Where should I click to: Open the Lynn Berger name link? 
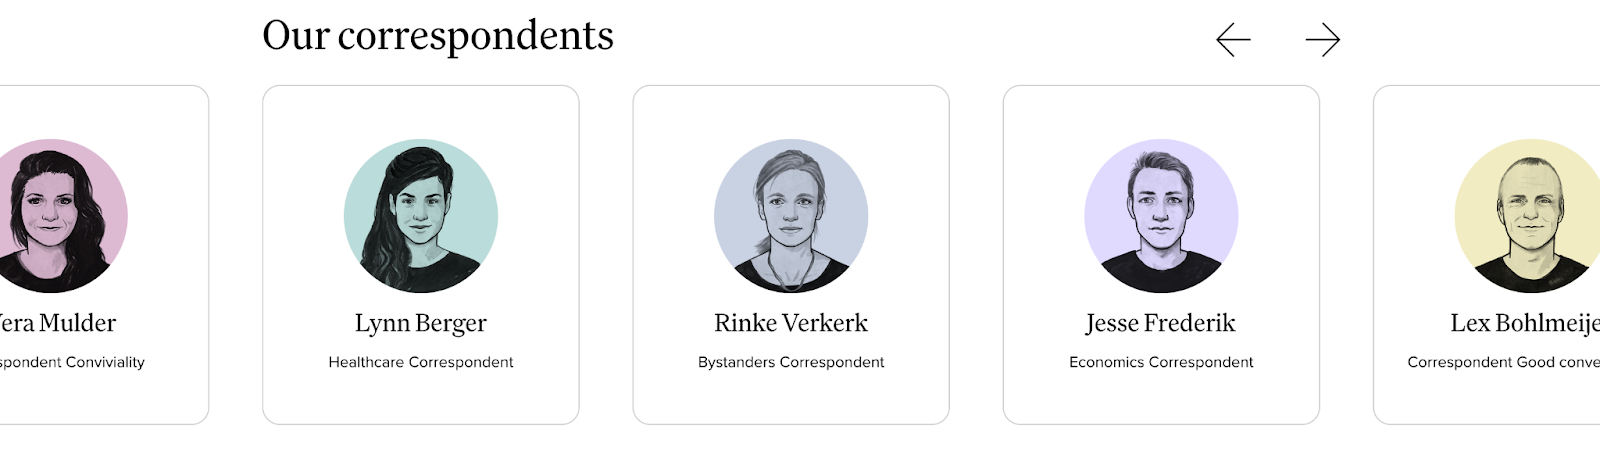[421, 323]
